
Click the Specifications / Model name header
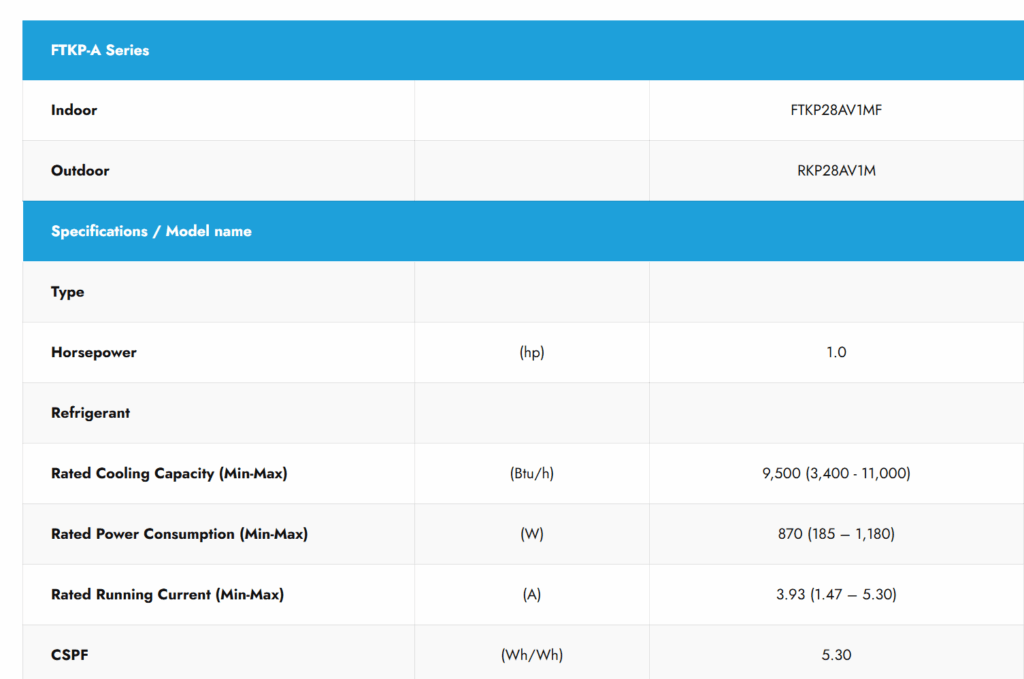[151, 231]
